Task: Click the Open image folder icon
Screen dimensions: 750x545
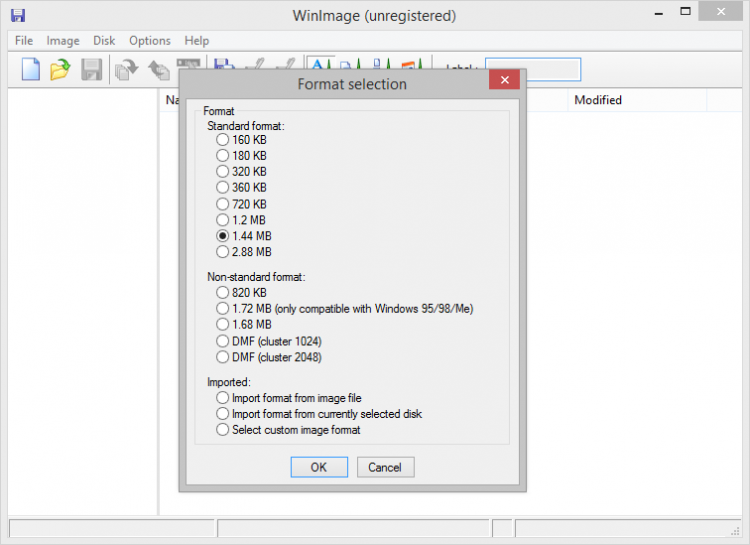Action: click(60, 69)
